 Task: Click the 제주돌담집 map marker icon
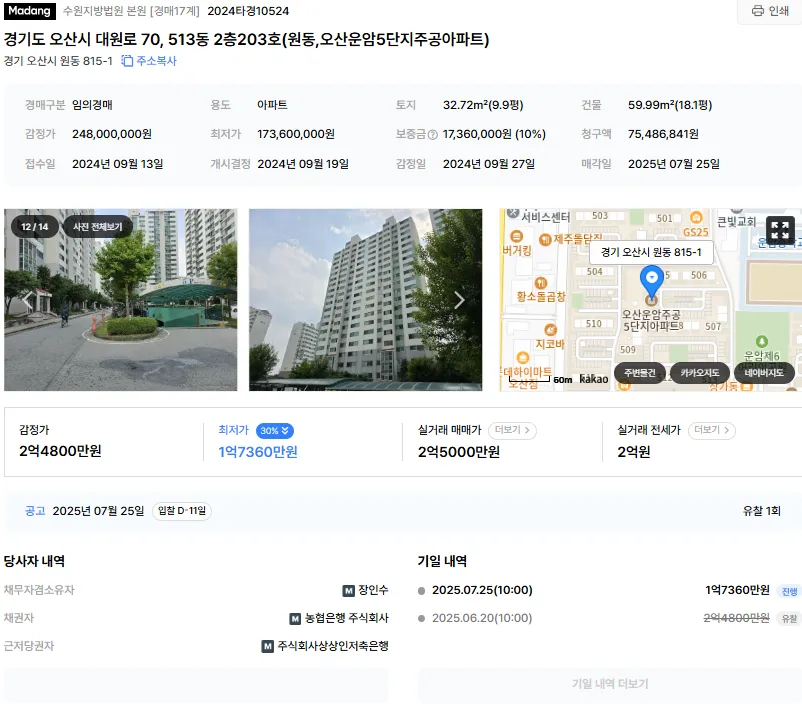(545, 239)
